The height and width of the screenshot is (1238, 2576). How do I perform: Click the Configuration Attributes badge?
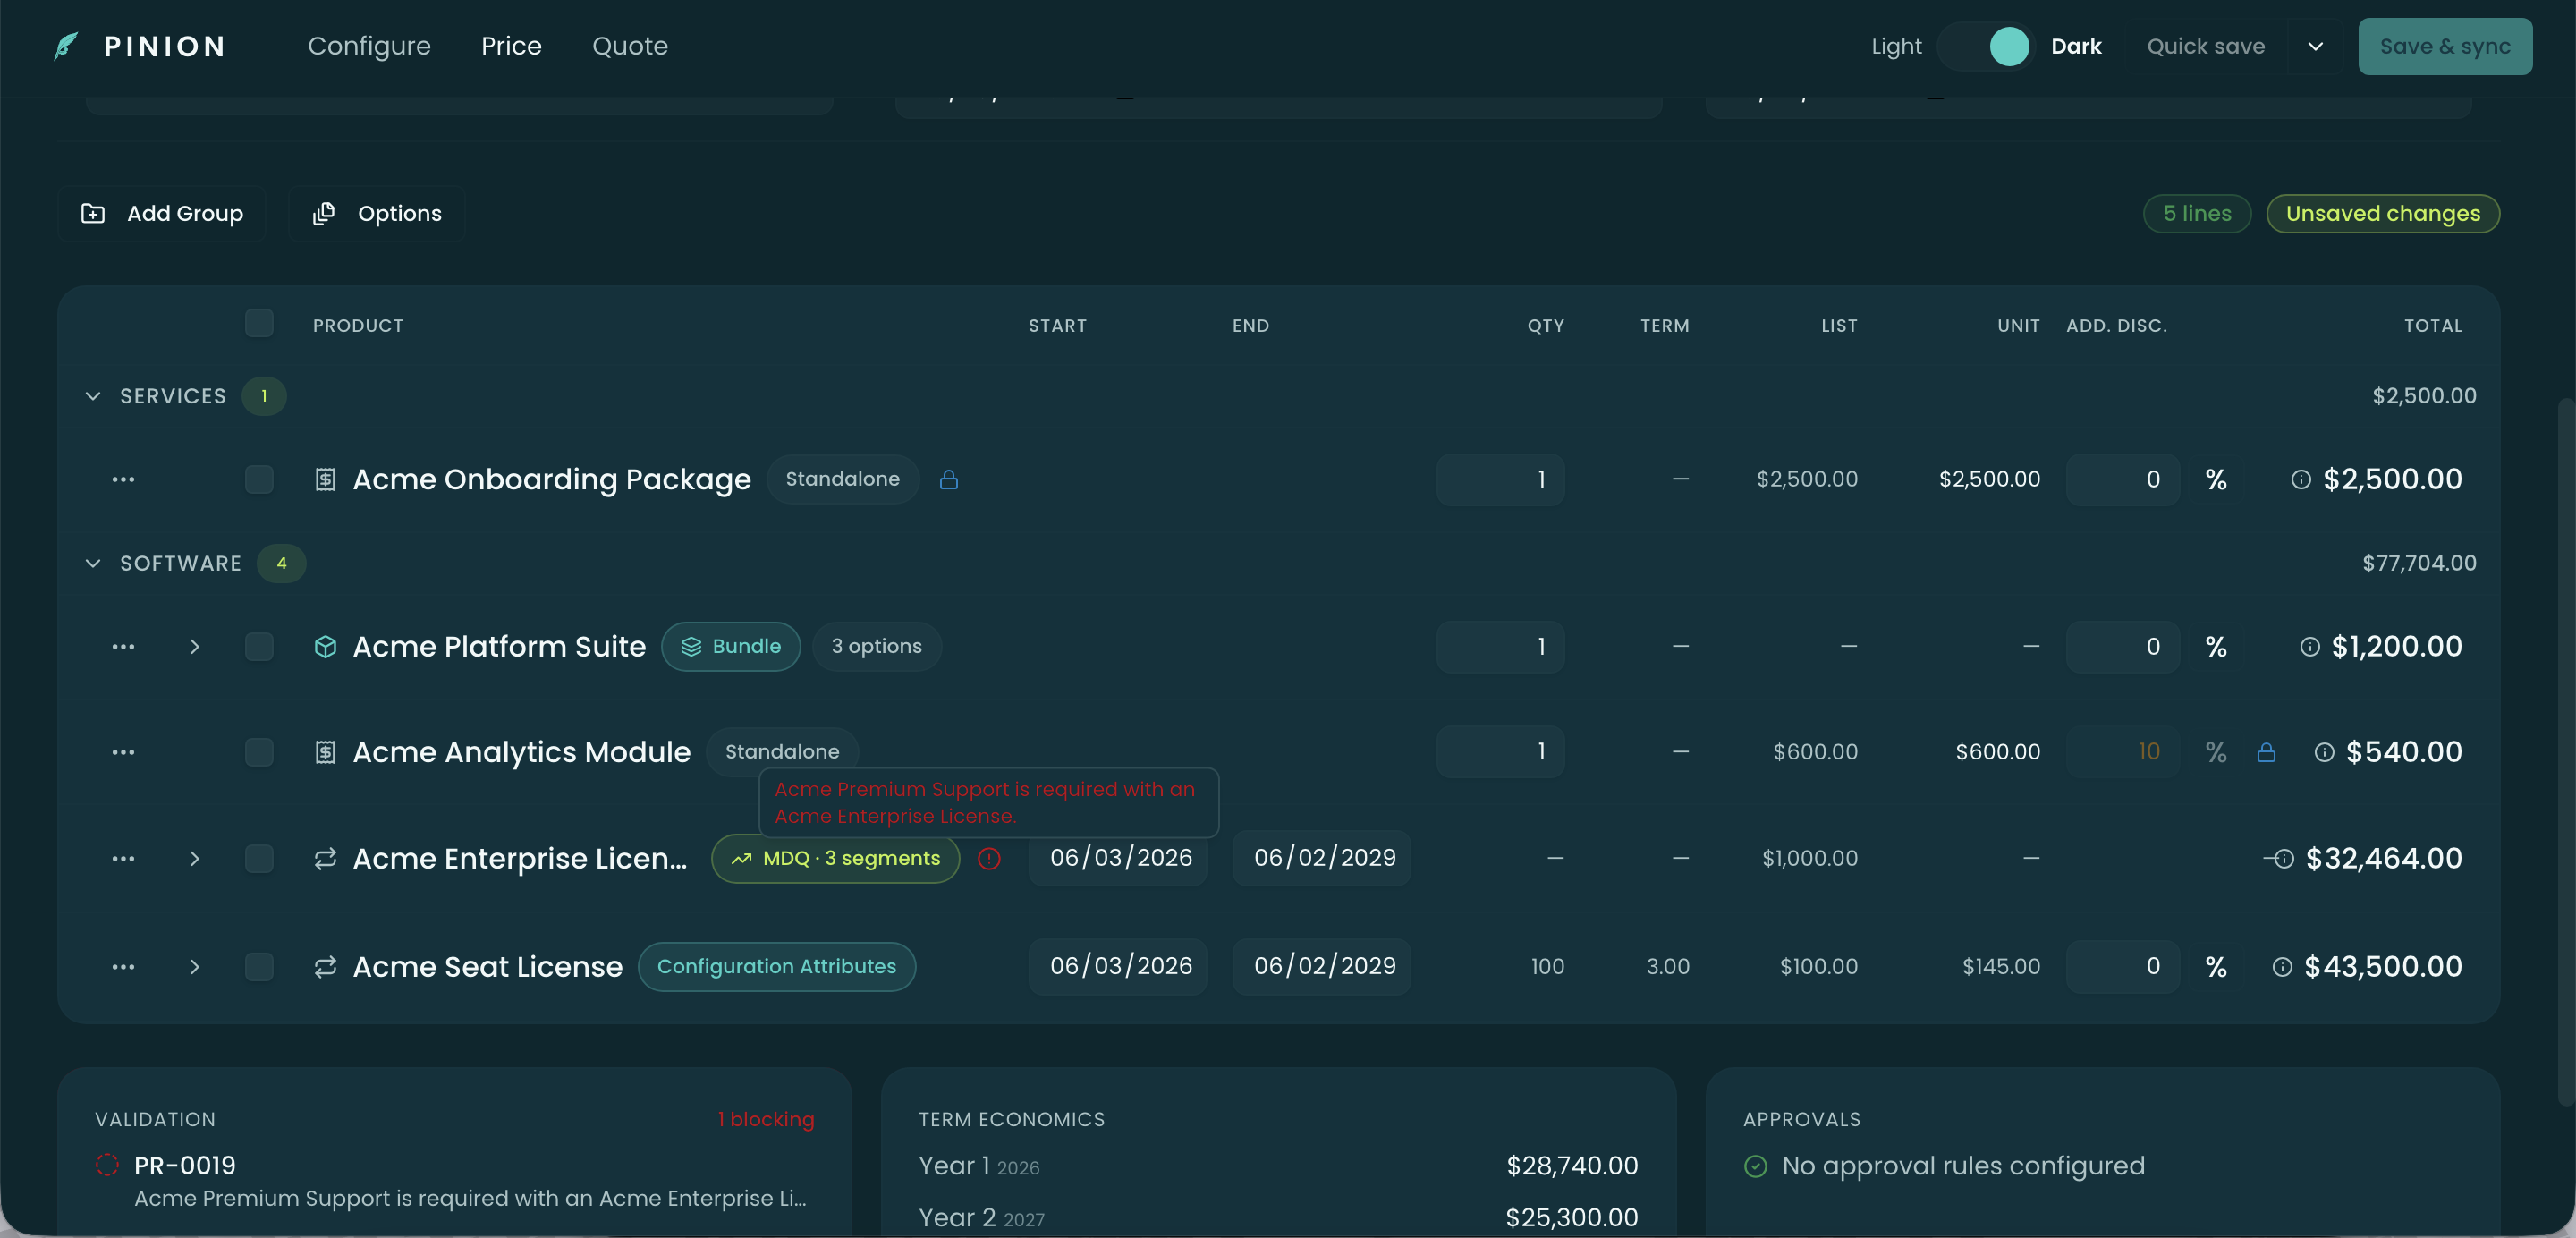point(776,966)
